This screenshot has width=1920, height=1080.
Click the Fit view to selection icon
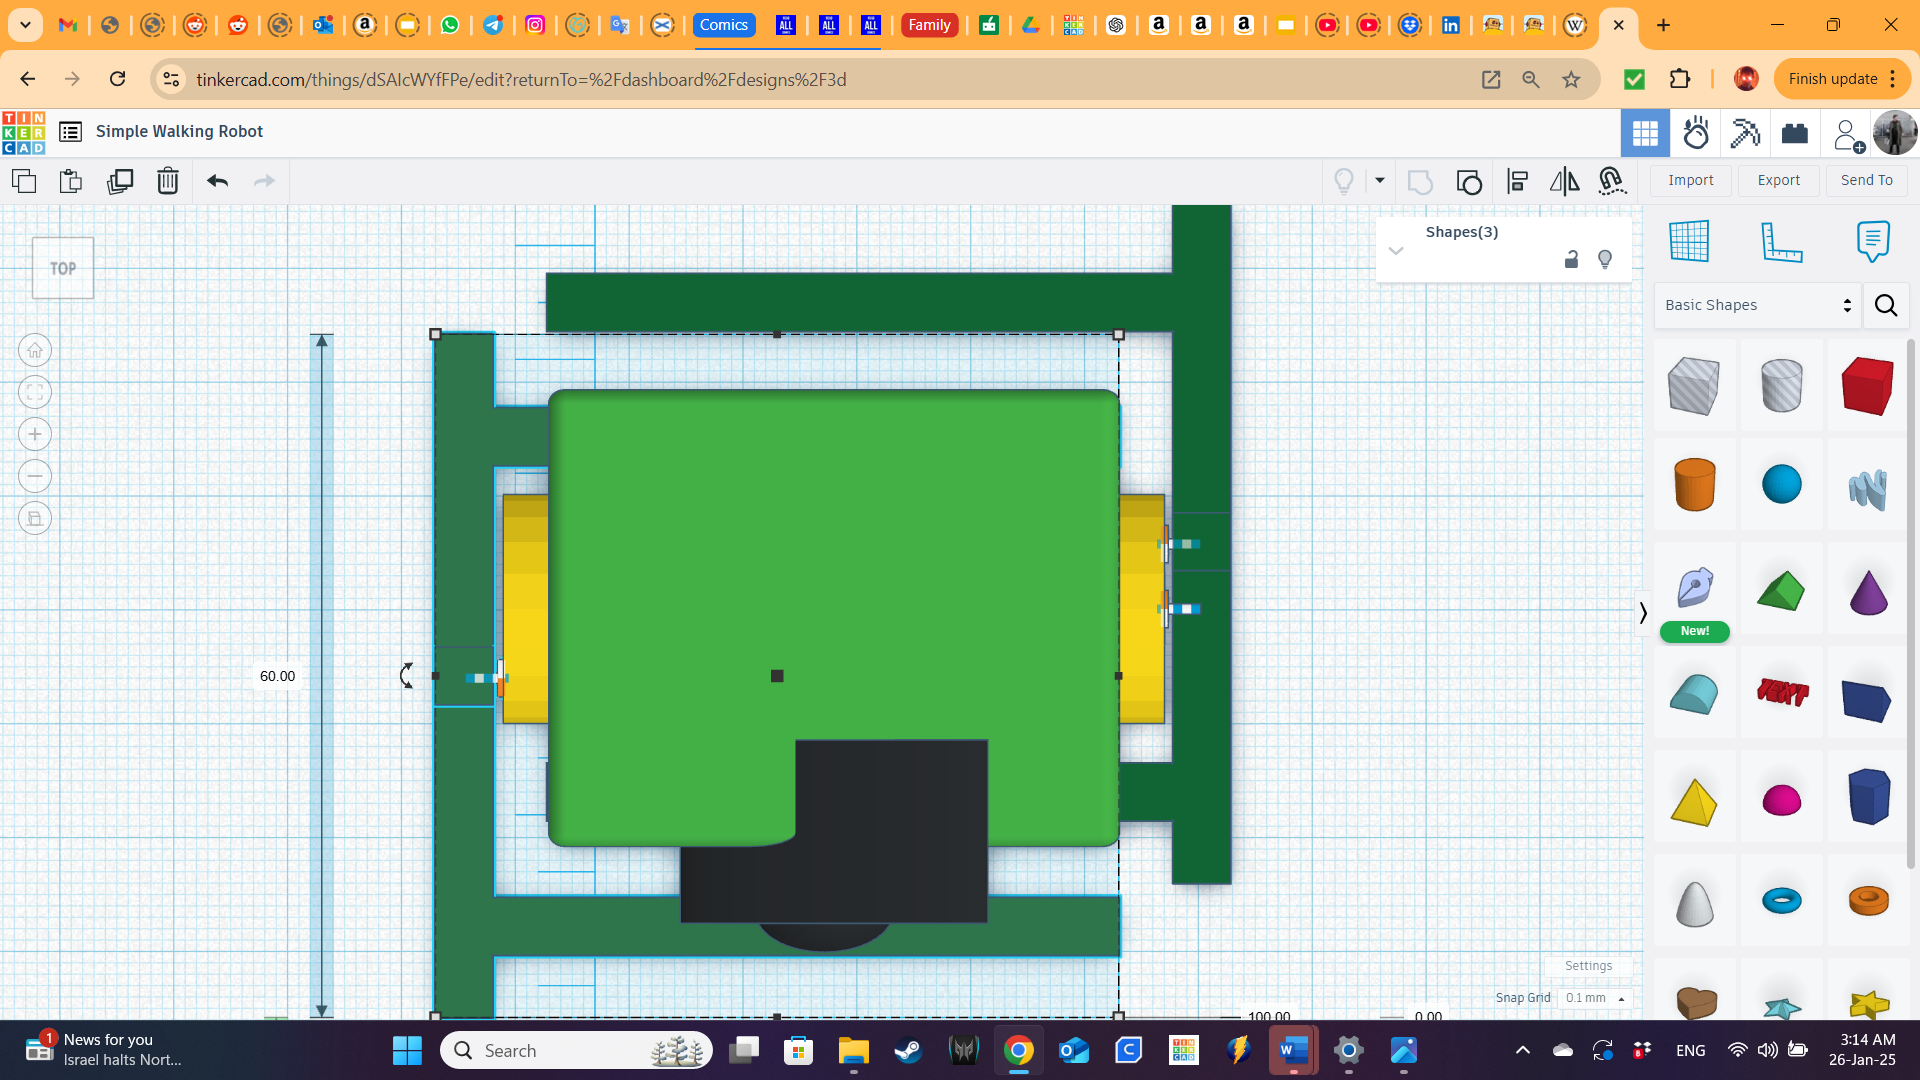(35, 392)
